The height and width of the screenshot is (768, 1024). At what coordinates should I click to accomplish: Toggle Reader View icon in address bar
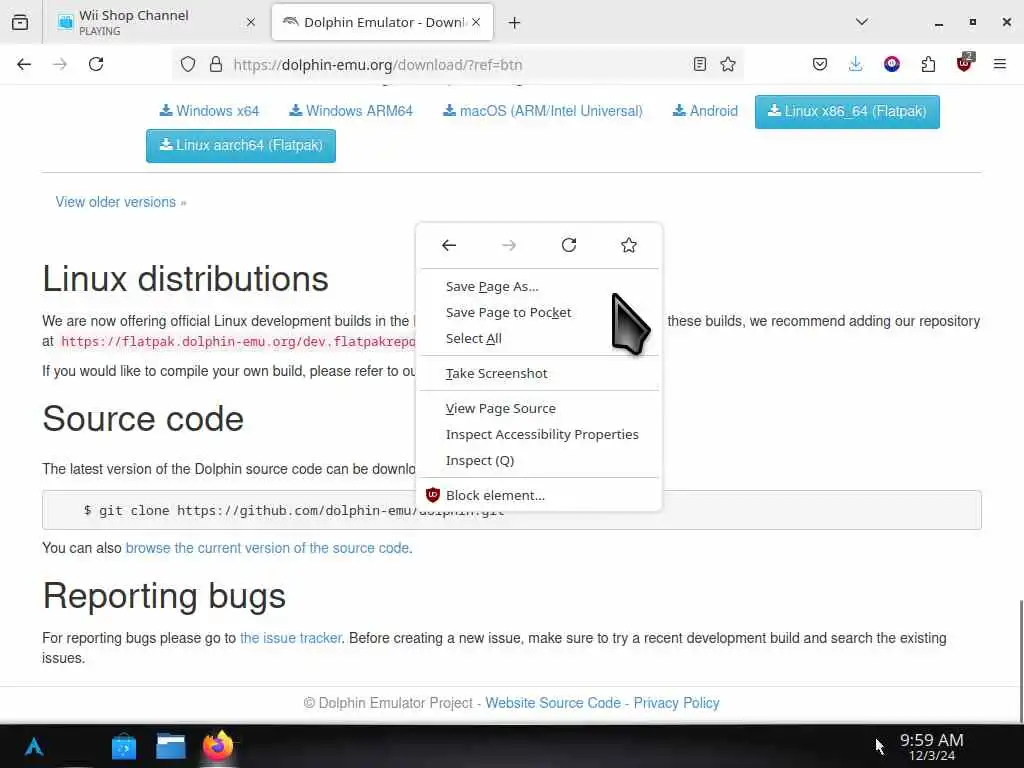click(x=699, y=64)
